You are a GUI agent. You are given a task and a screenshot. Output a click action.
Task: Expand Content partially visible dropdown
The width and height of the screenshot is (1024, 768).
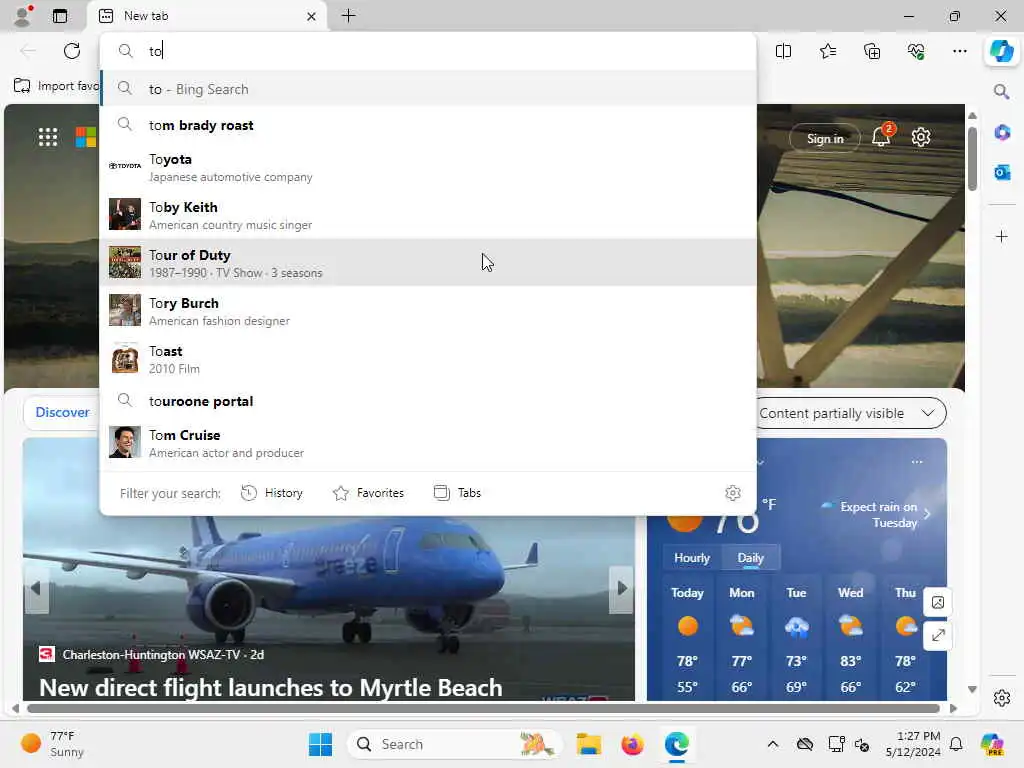point(850,413)
